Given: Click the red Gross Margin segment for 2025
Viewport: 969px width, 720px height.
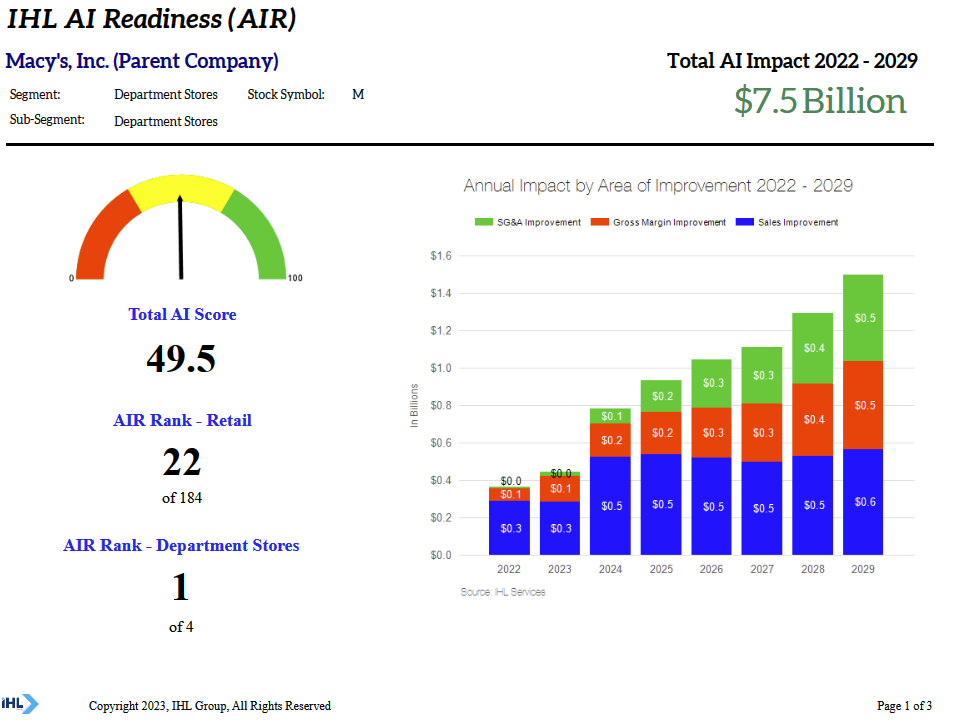Looking at the screenshot, I should (661, 433).
